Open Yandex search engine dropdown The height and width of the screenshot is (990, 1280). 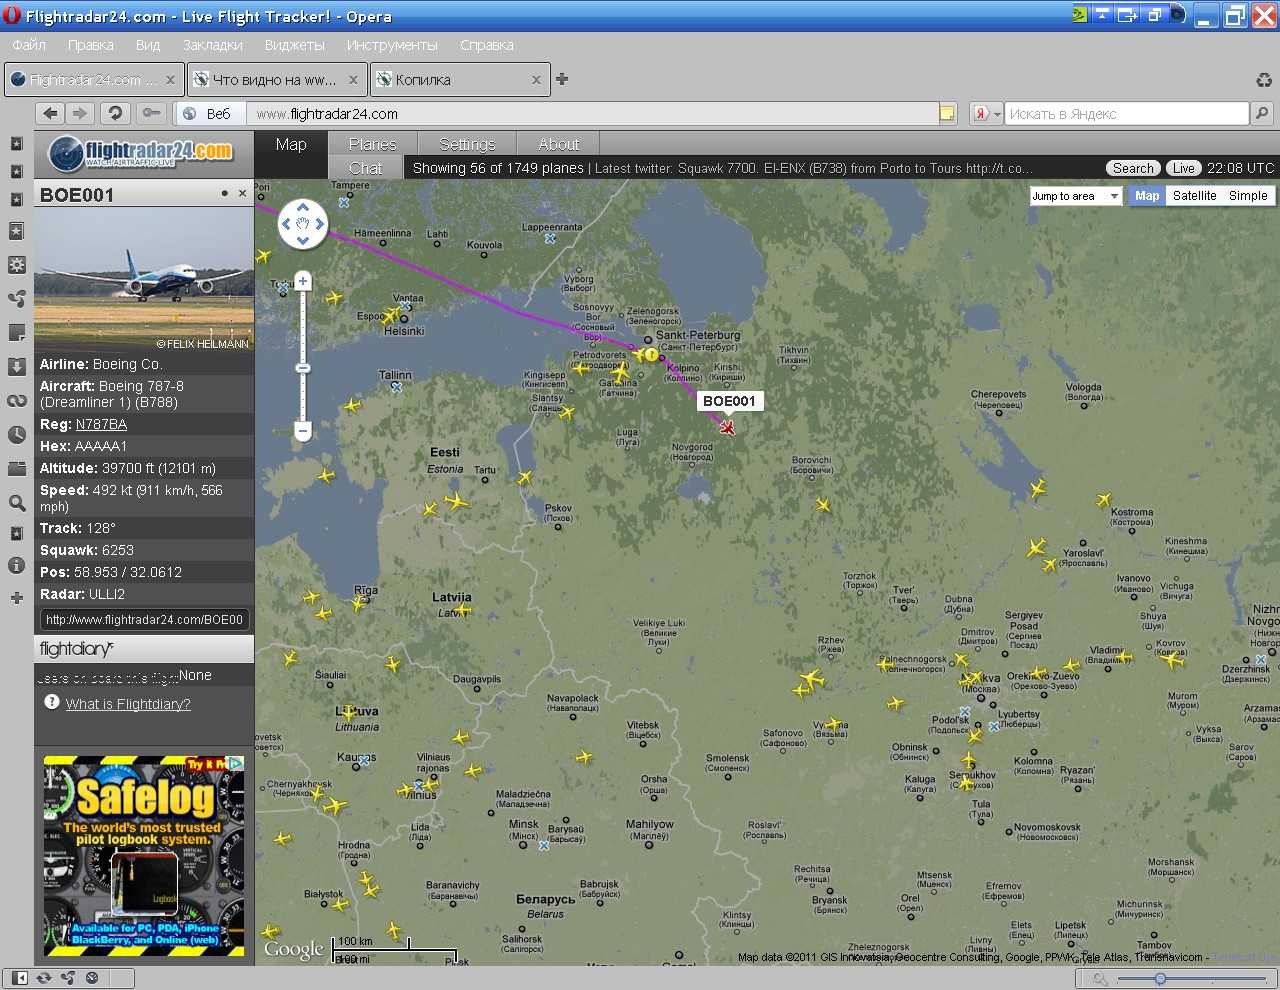tap(987, 114)
